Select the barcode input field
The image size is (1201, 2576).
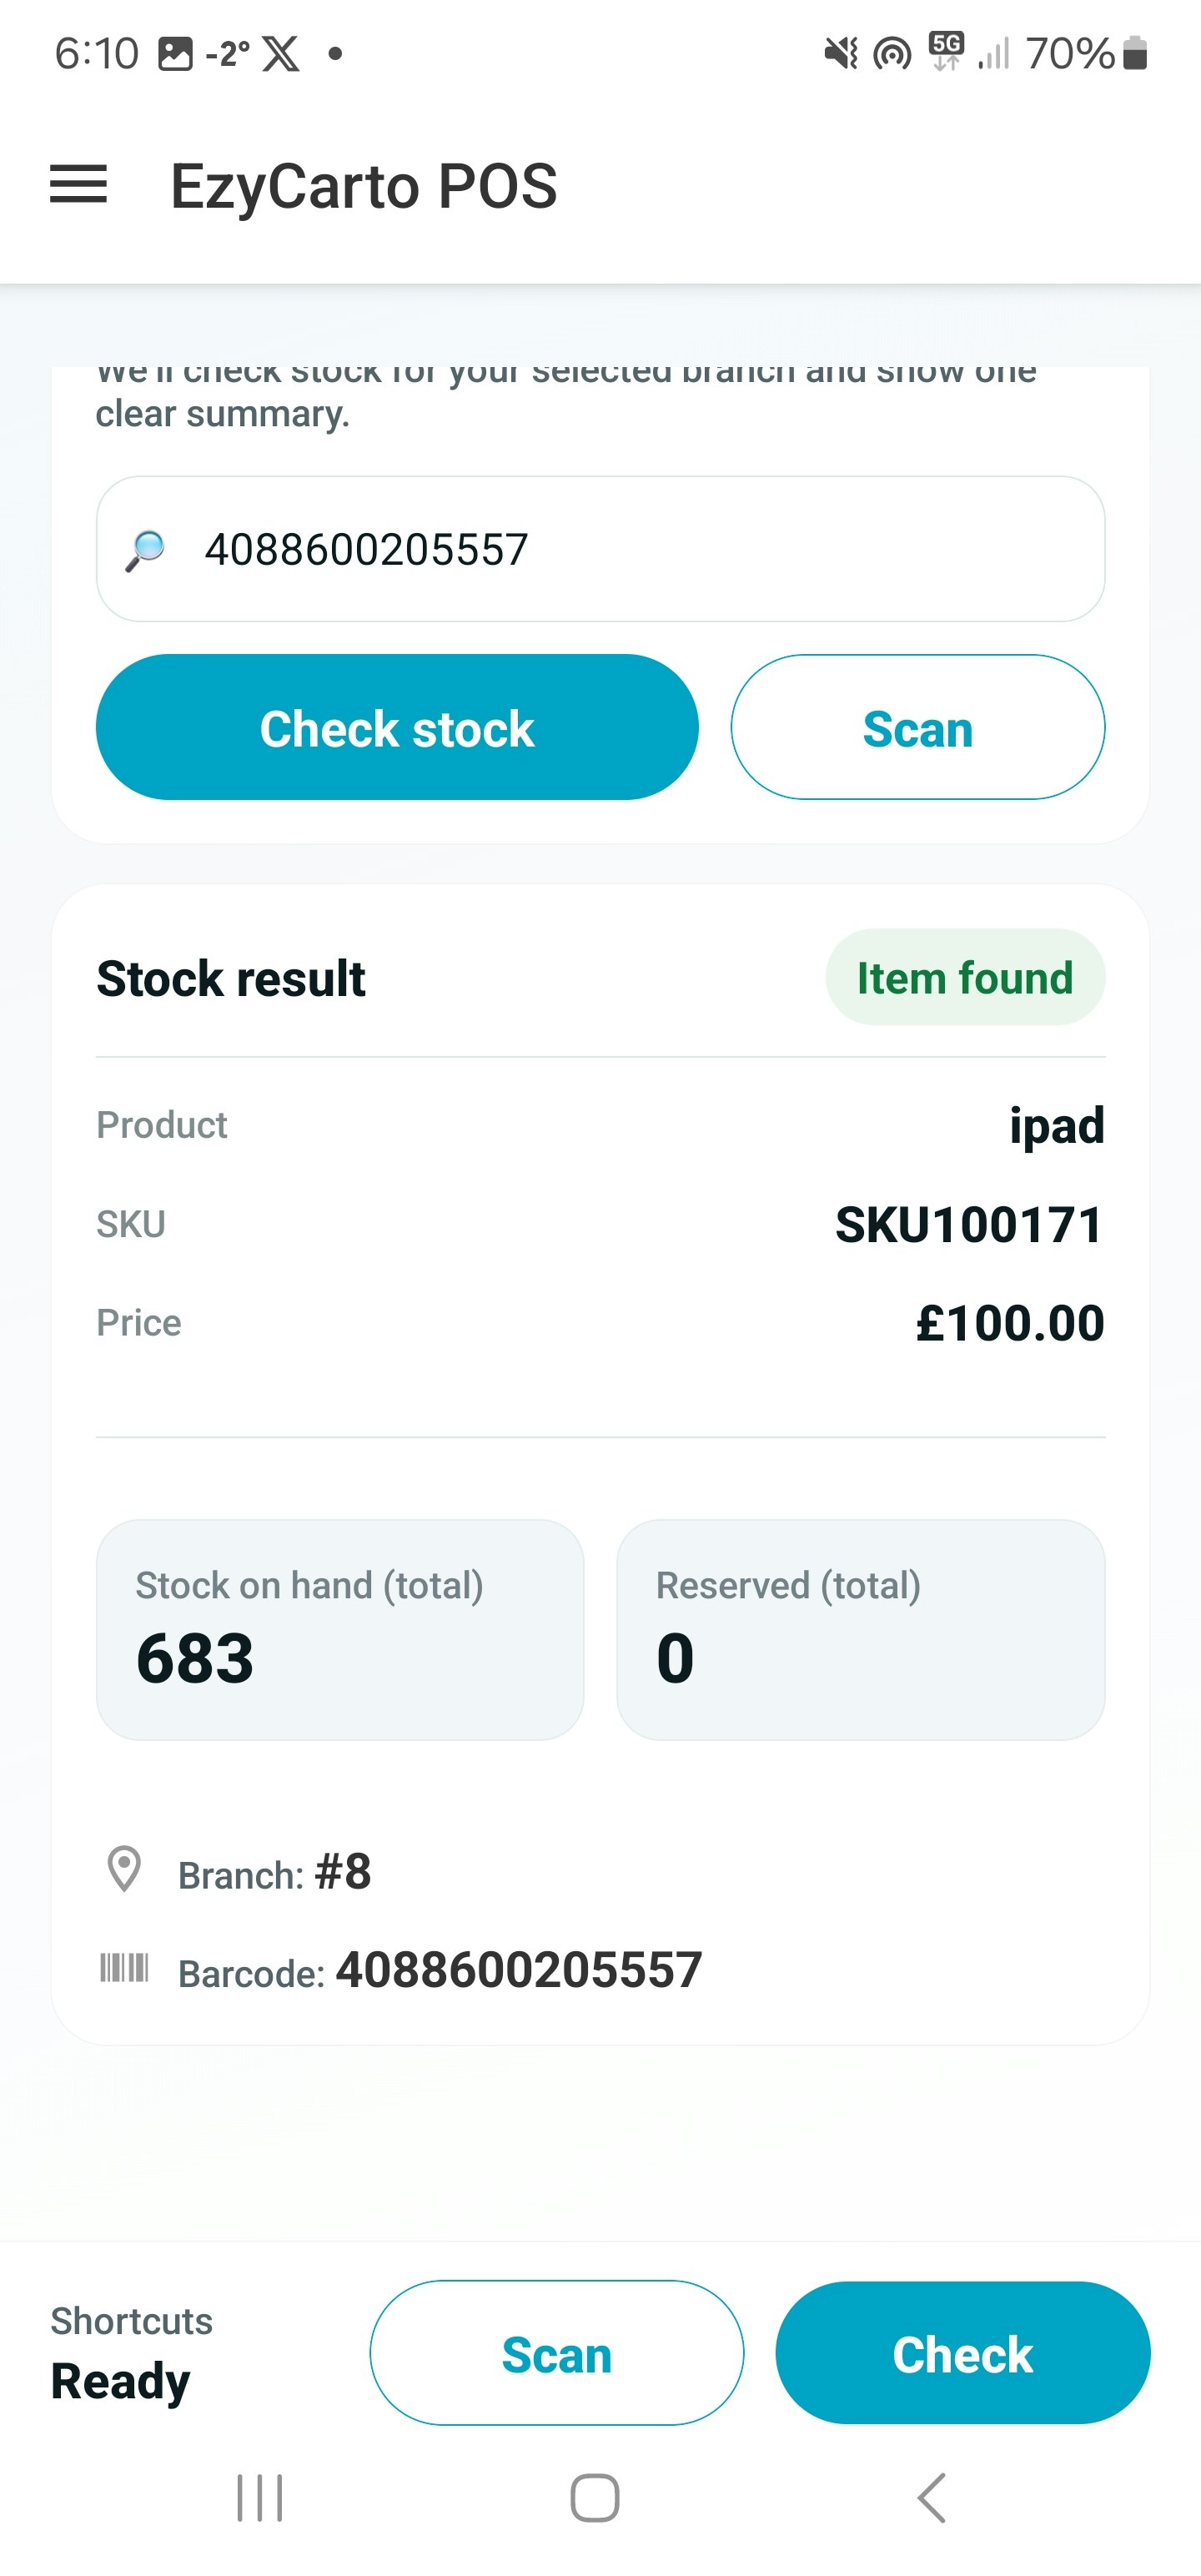point(600,549)
